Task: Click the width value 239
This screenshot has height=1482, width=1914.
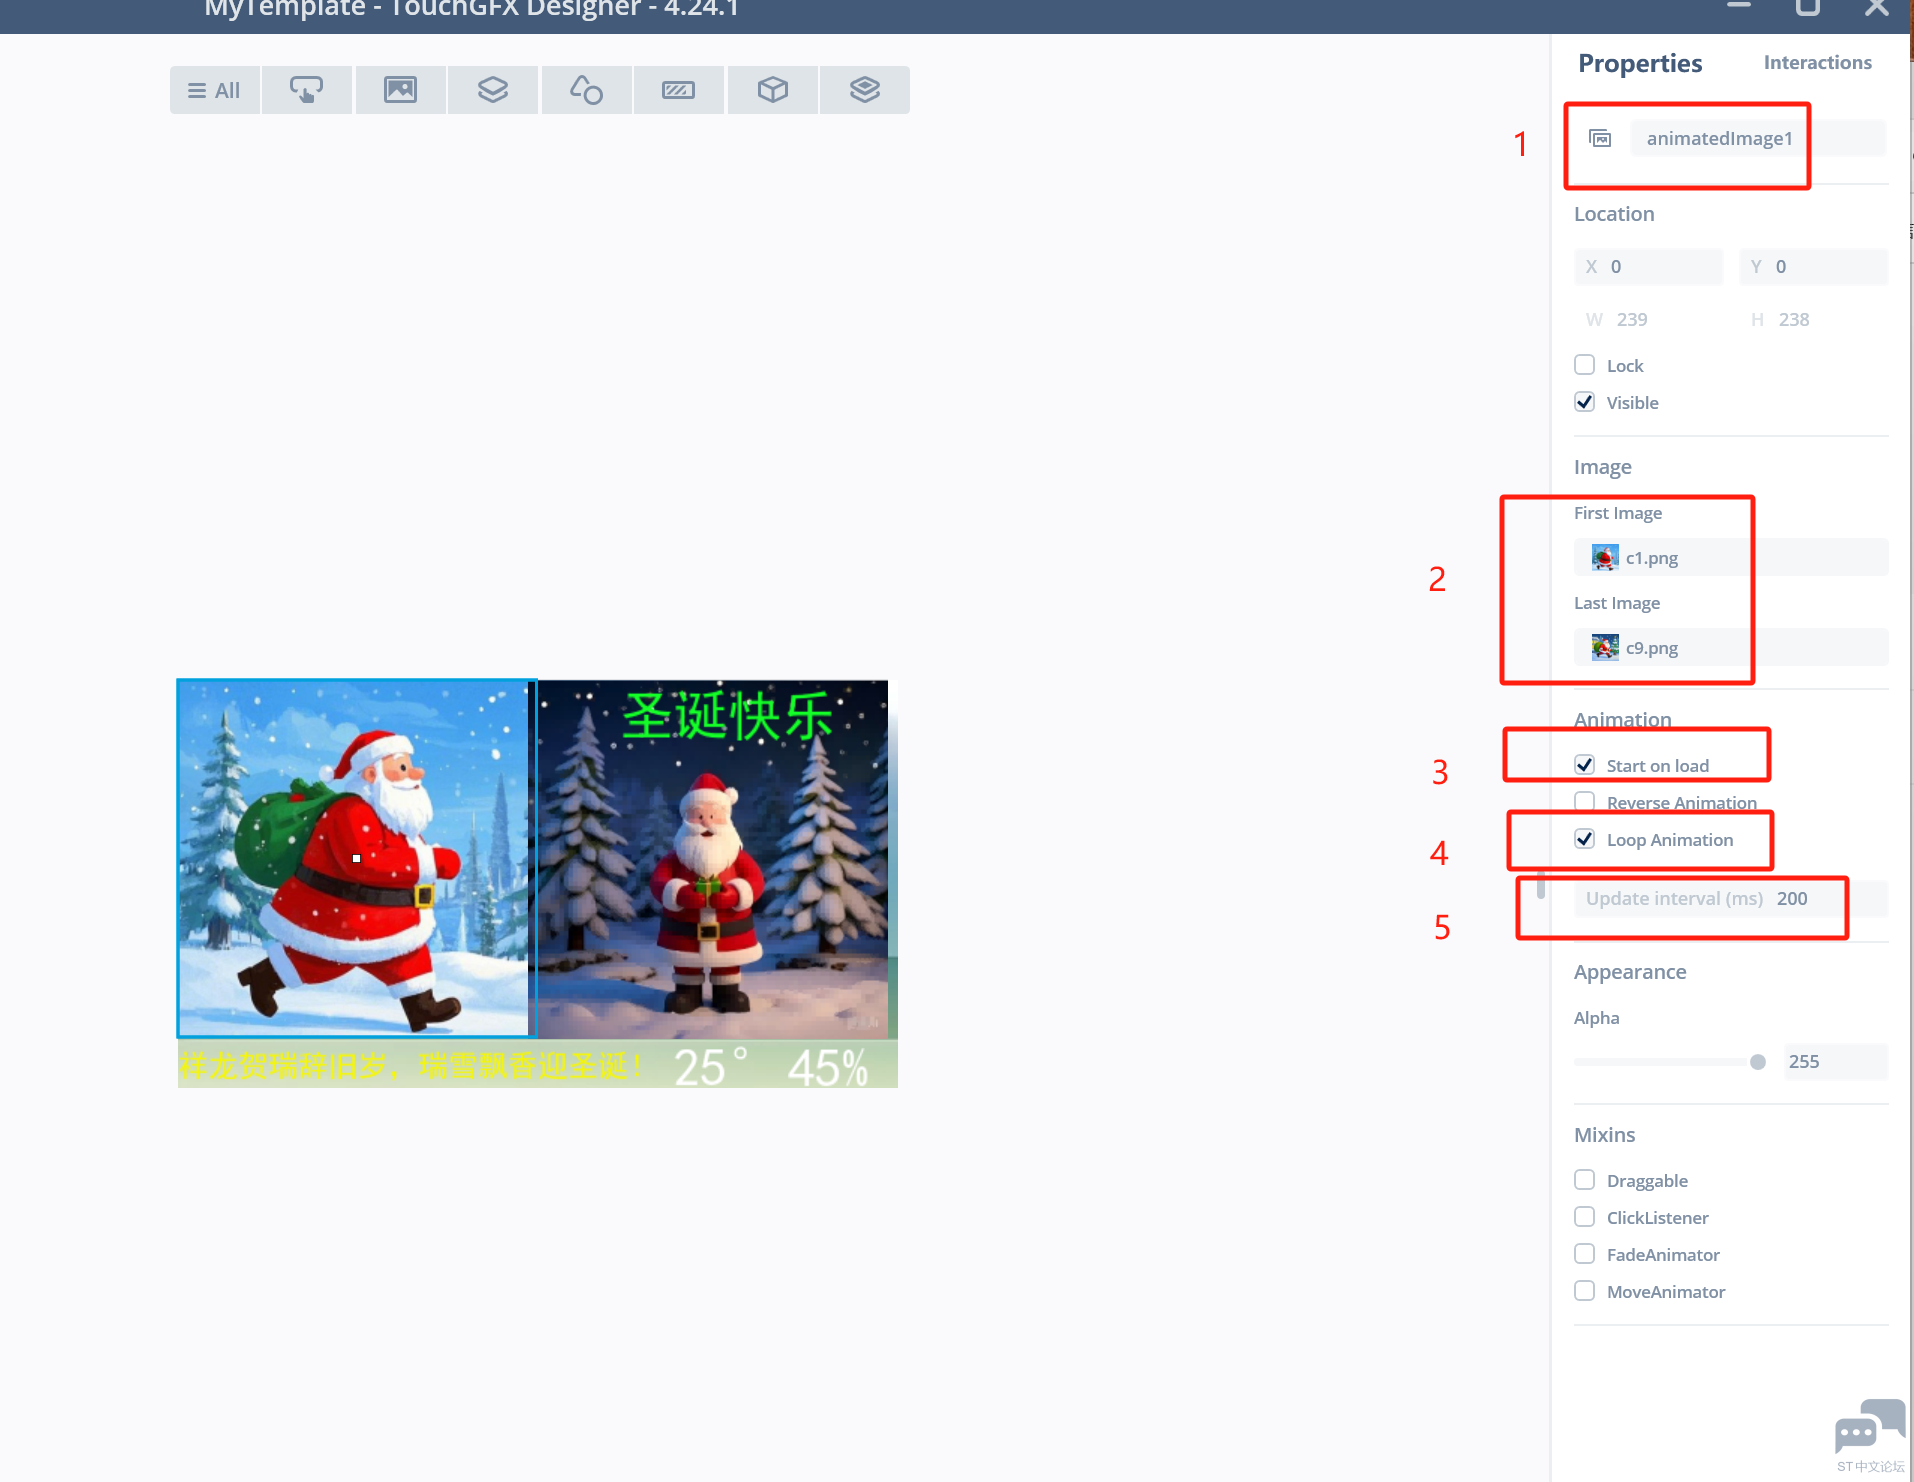Action: point(1632,320)
